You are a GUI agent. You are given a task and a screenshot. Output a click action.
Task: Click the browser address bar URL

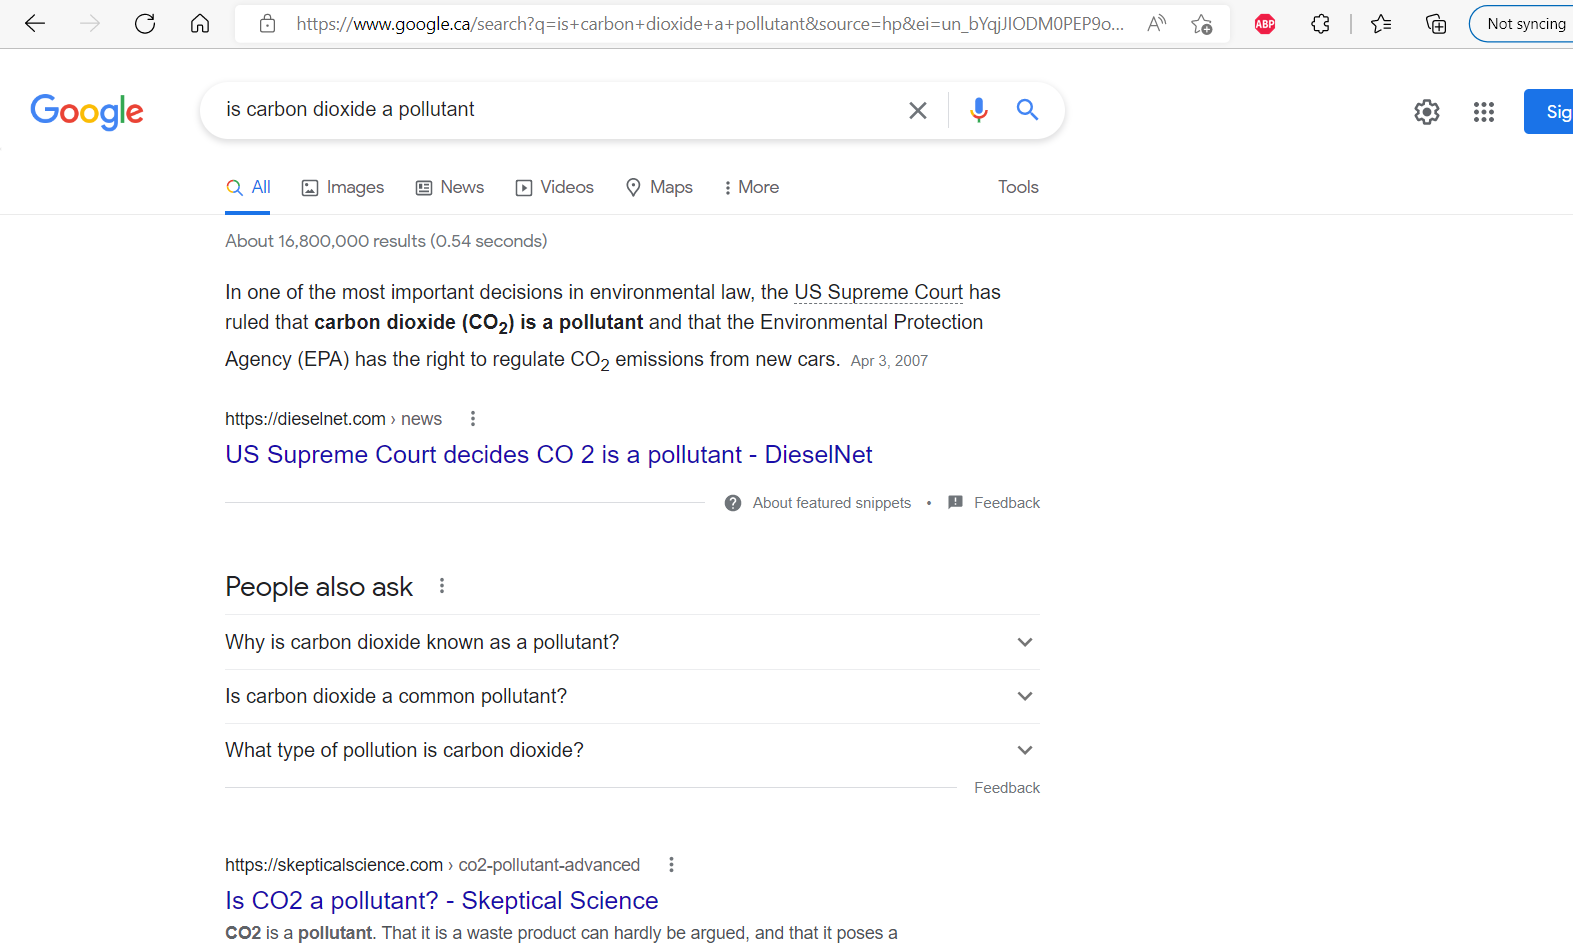click(710, 24)
